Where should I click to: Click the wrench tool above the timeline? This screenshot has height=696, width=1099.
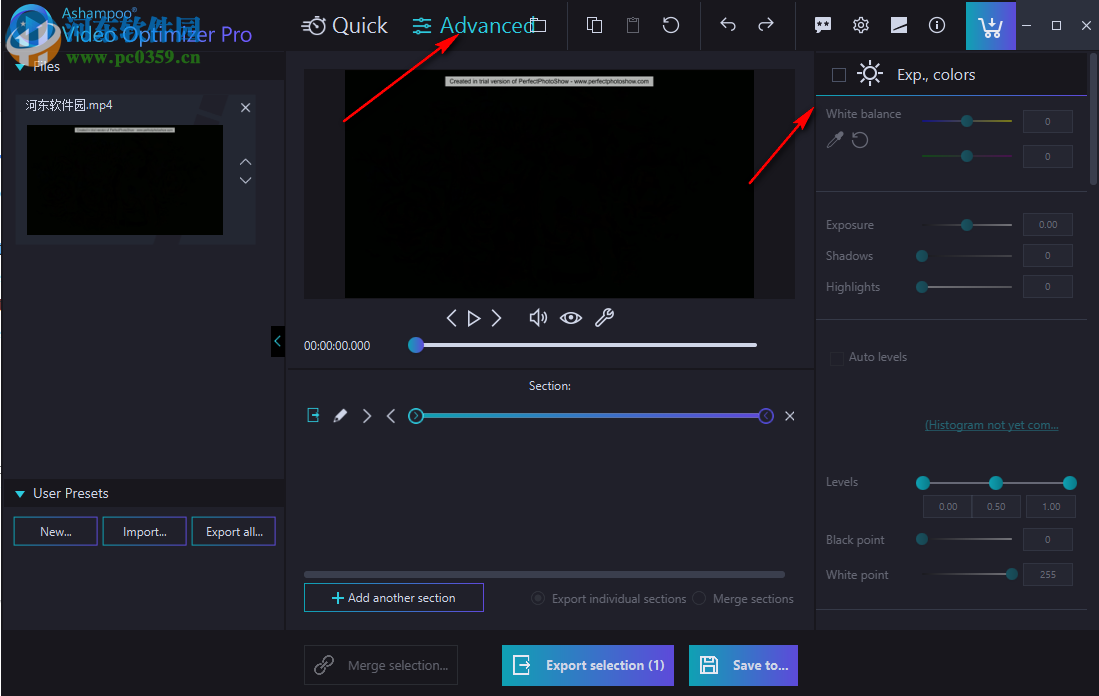coord(603,317)
